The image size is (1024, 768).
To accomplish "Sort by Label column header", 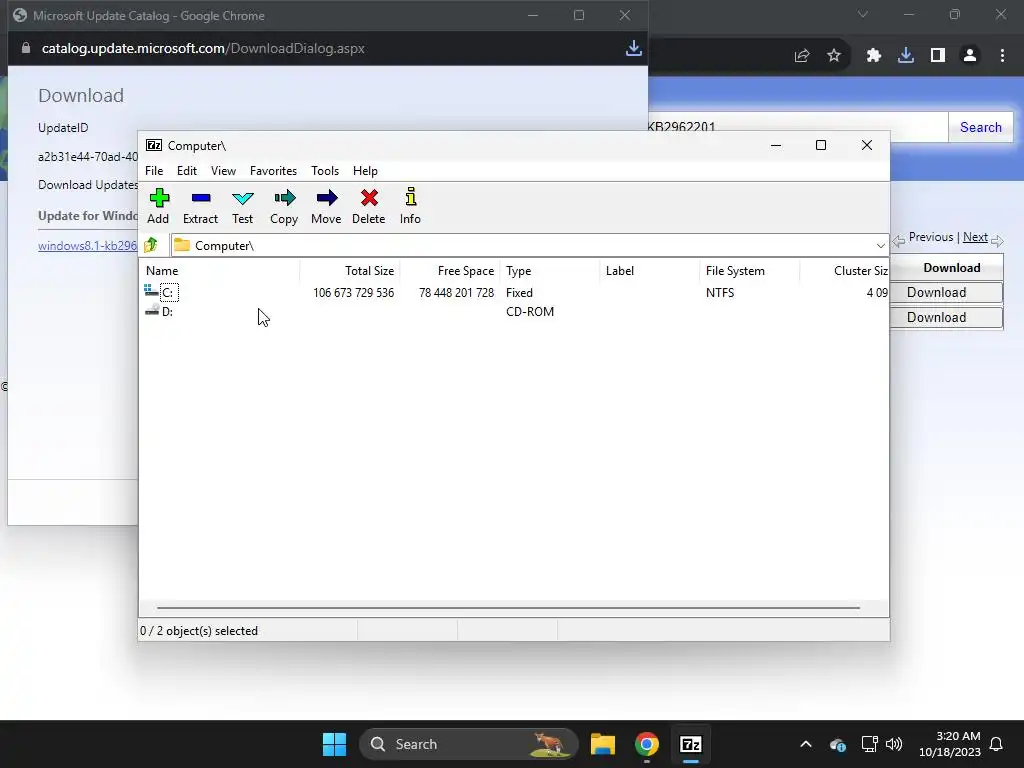I will 650,270.
